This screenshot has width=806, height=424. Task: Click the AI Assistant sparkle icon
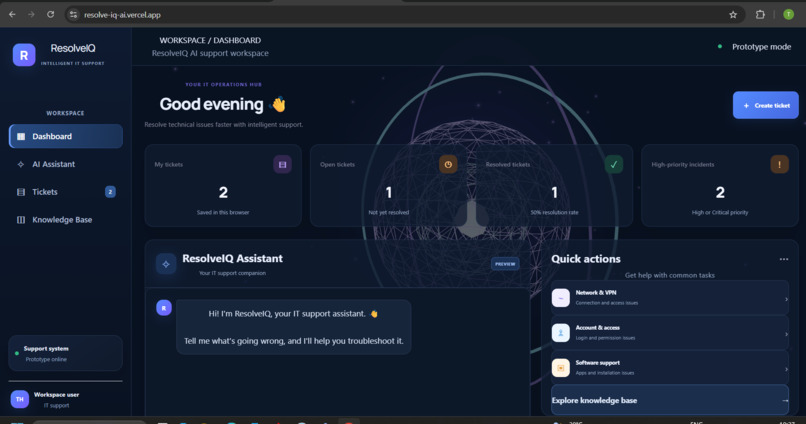(x=21, y=164)
